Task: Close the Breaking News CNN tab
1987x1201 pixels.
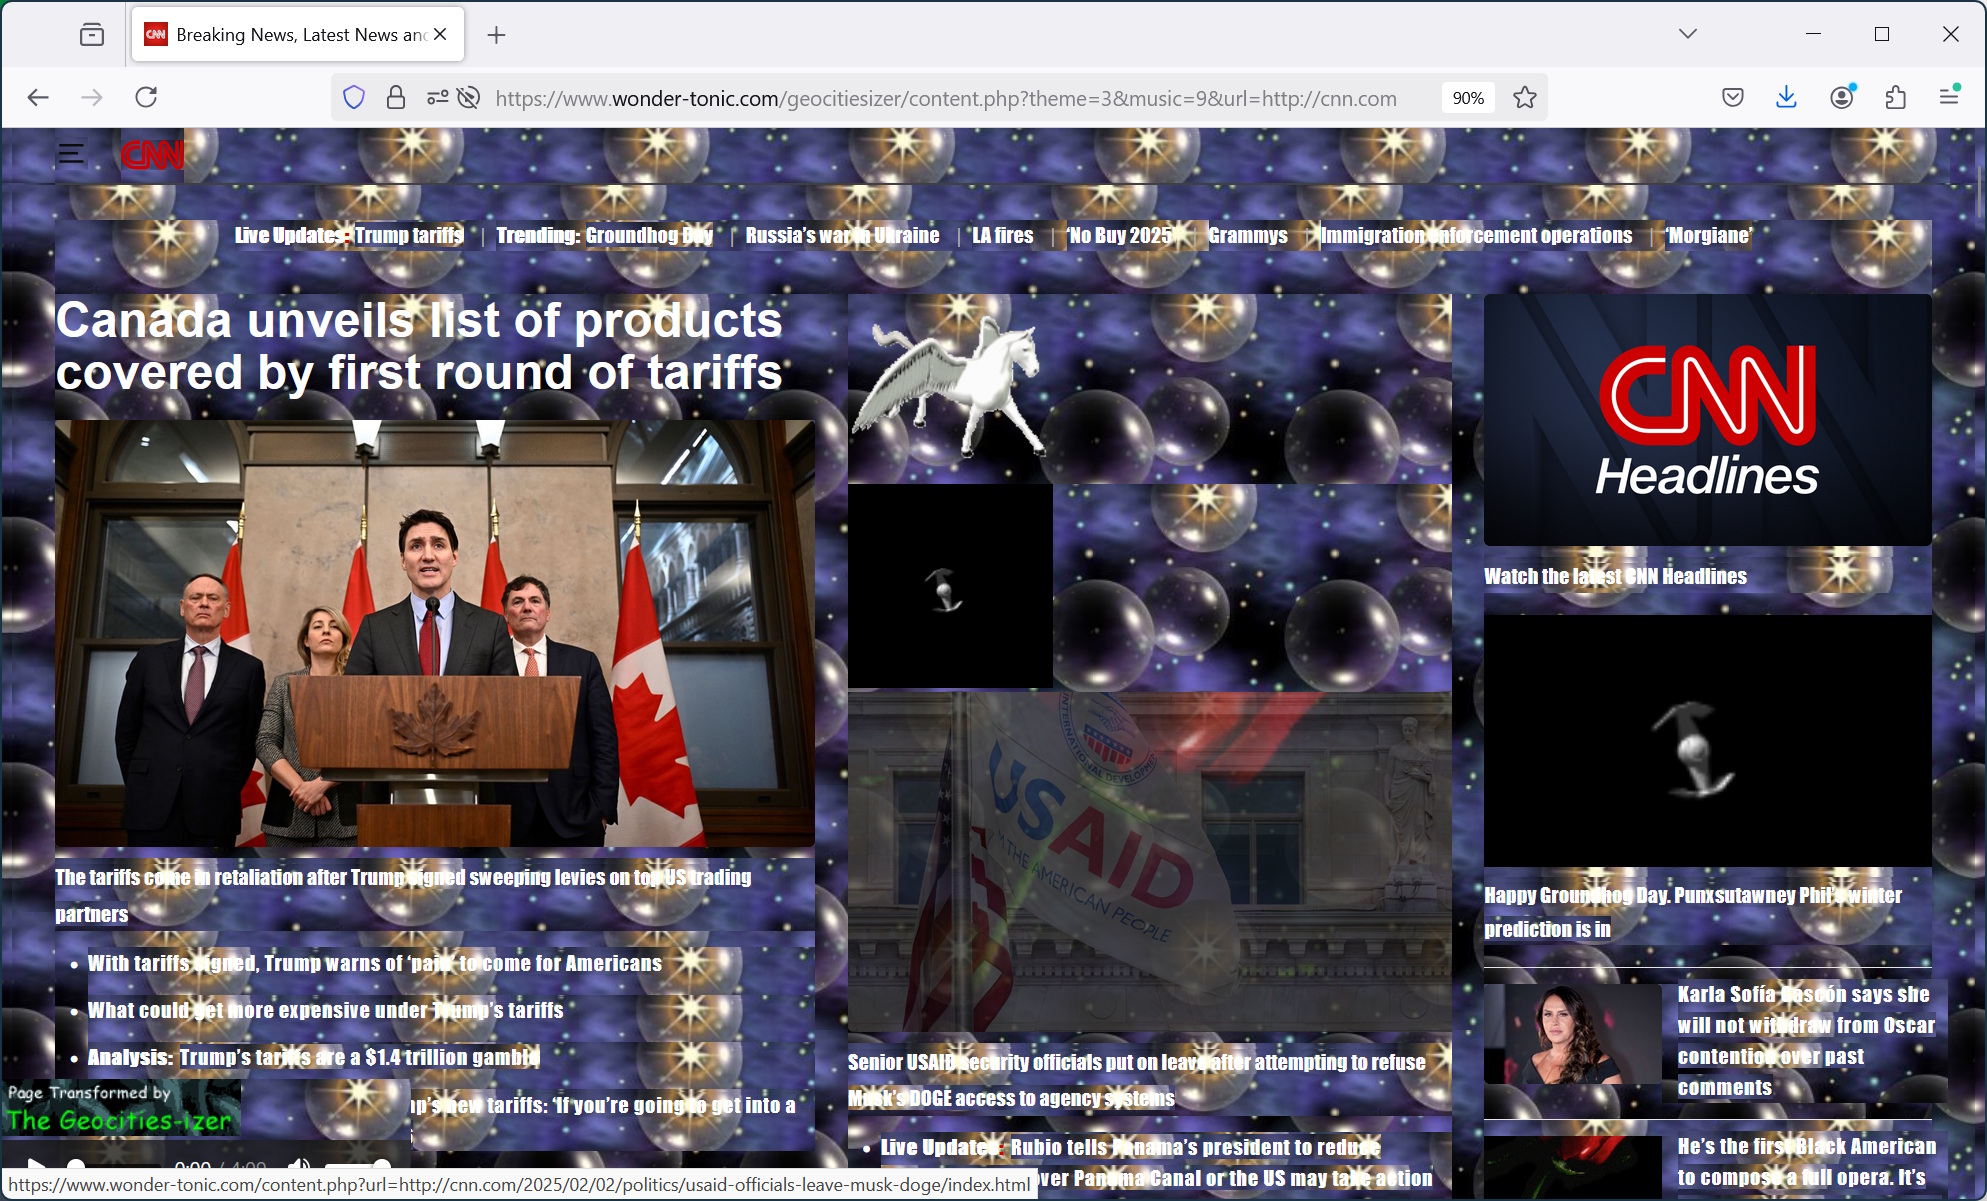Action: tap(440, 35)
